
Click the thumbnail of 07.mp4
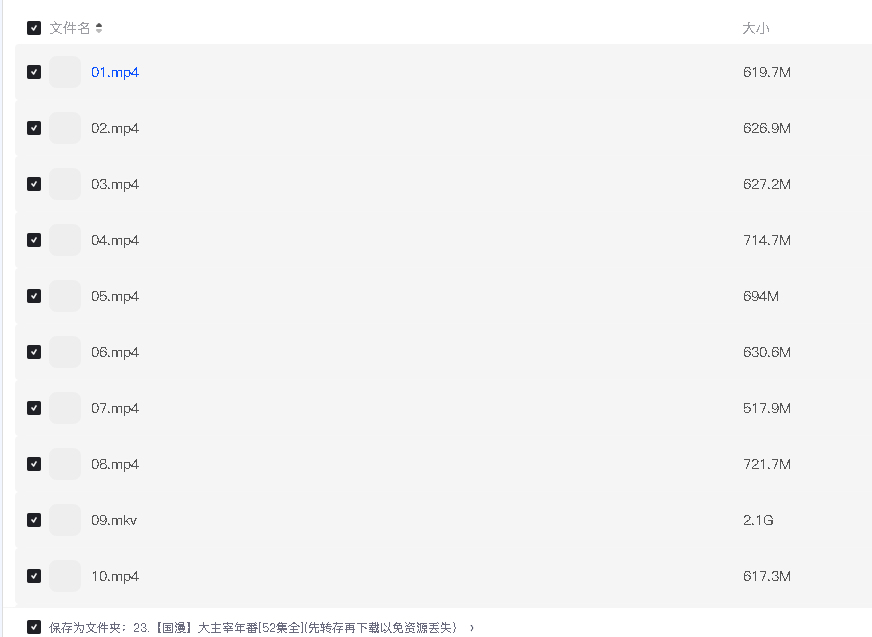(65, 408)
